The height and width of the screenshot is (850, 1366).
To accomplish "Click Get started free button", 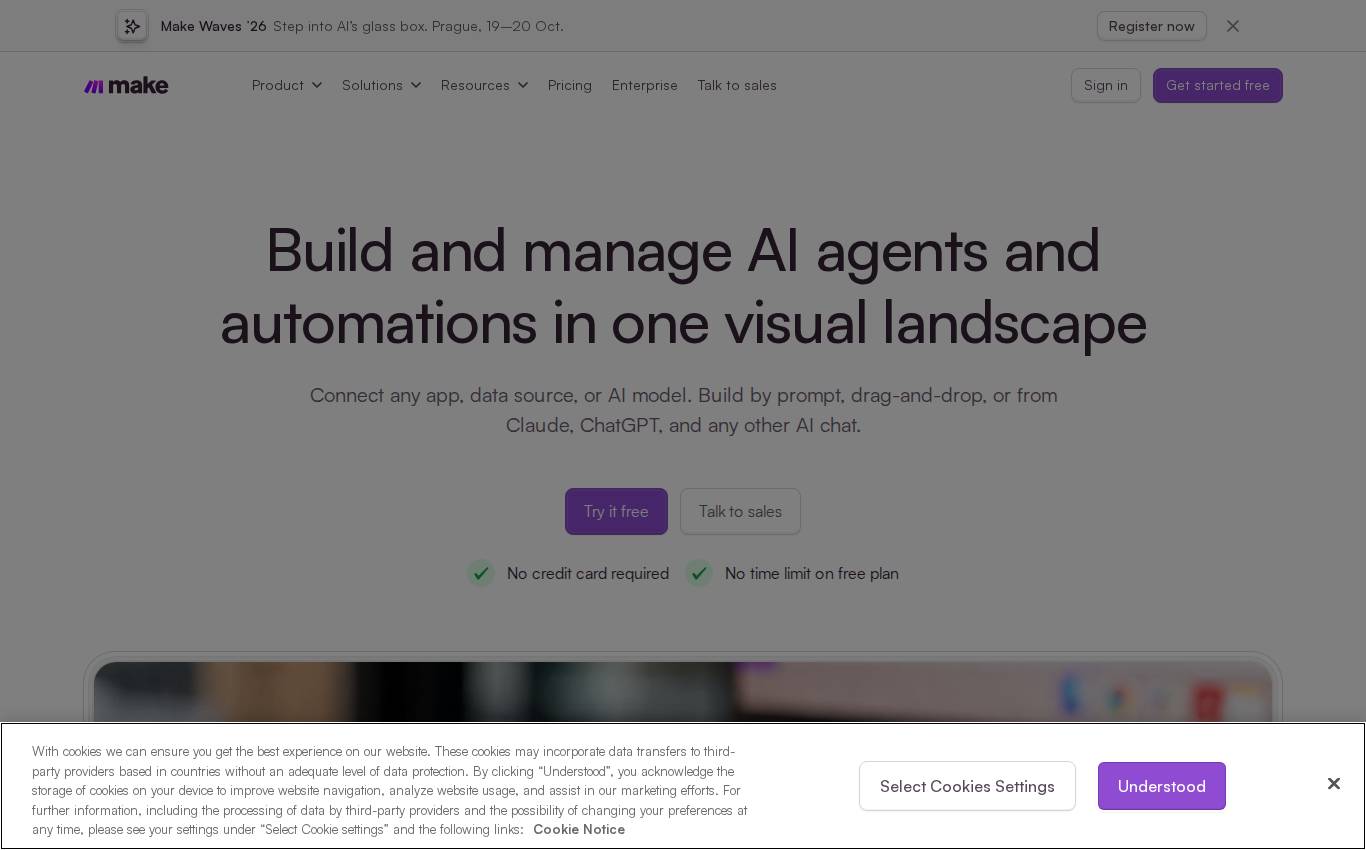I will tap(1218, 85).
